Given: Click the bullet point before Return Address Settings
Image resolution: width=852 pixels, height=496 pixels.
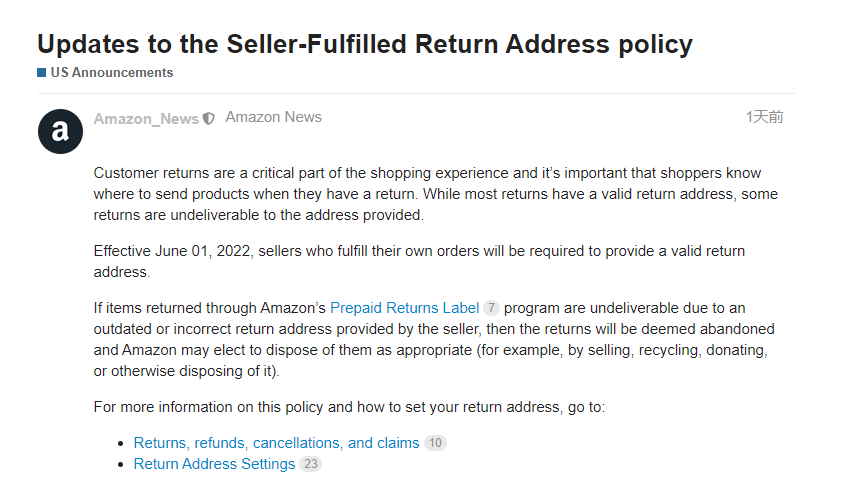Looking at the screenshot, I should coord(123,465).
